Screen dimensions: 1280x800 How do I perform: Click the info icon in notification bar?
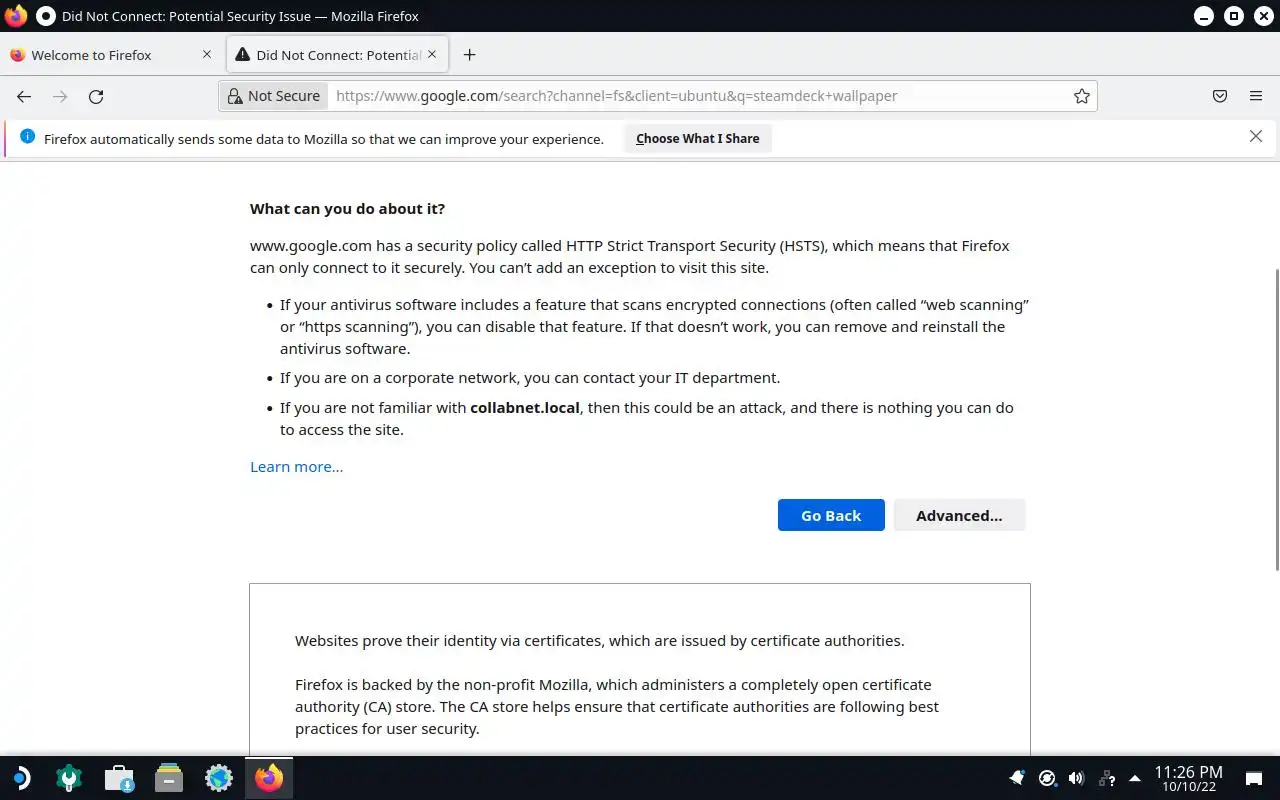27,137
